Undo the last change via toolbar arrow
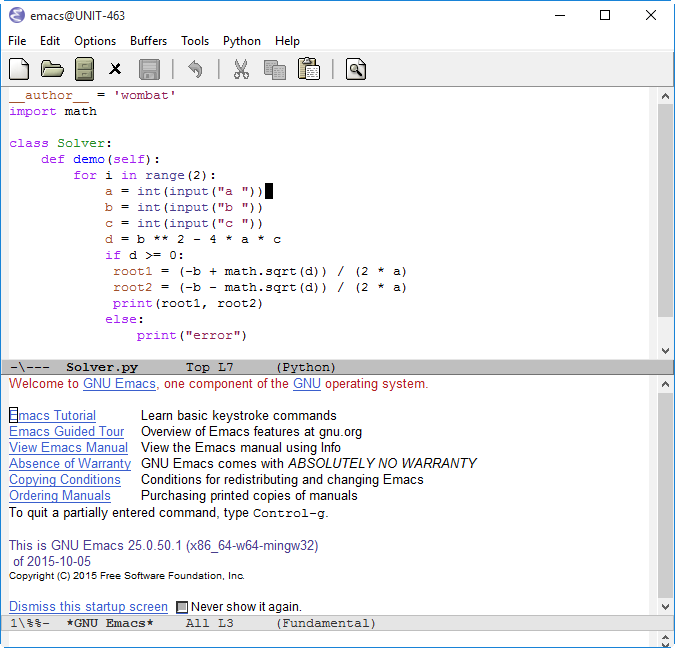The image size is (675, 648). pos(195,69)
